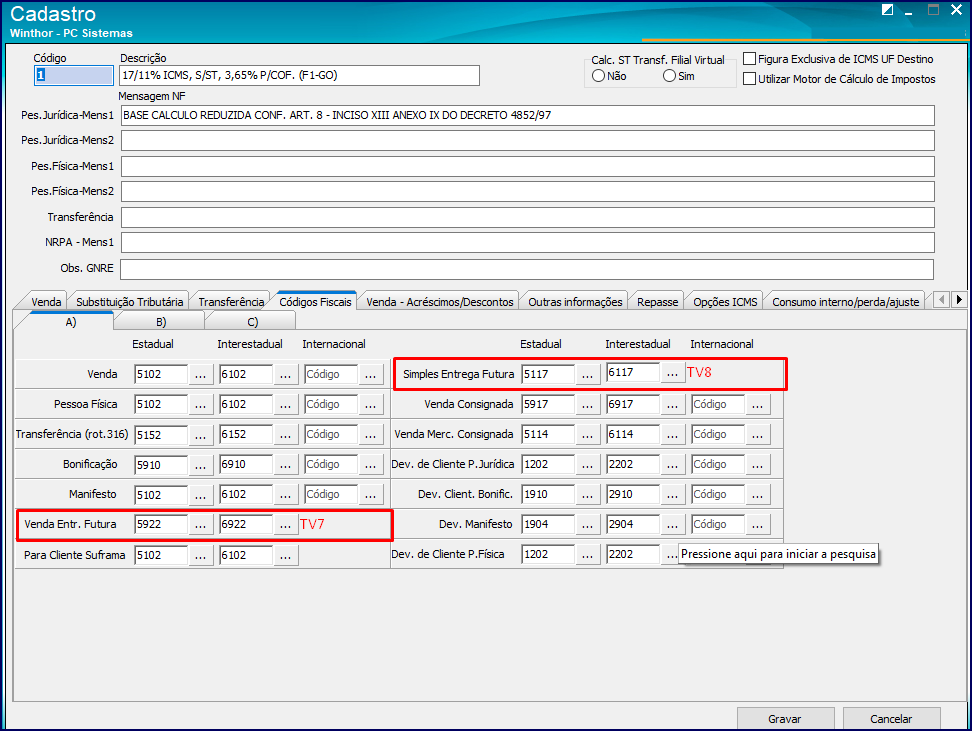This screenshot has height=731, width=972.
Task: Open the Transferência tab
Action: pyautogui.click(x=231, y=302)
